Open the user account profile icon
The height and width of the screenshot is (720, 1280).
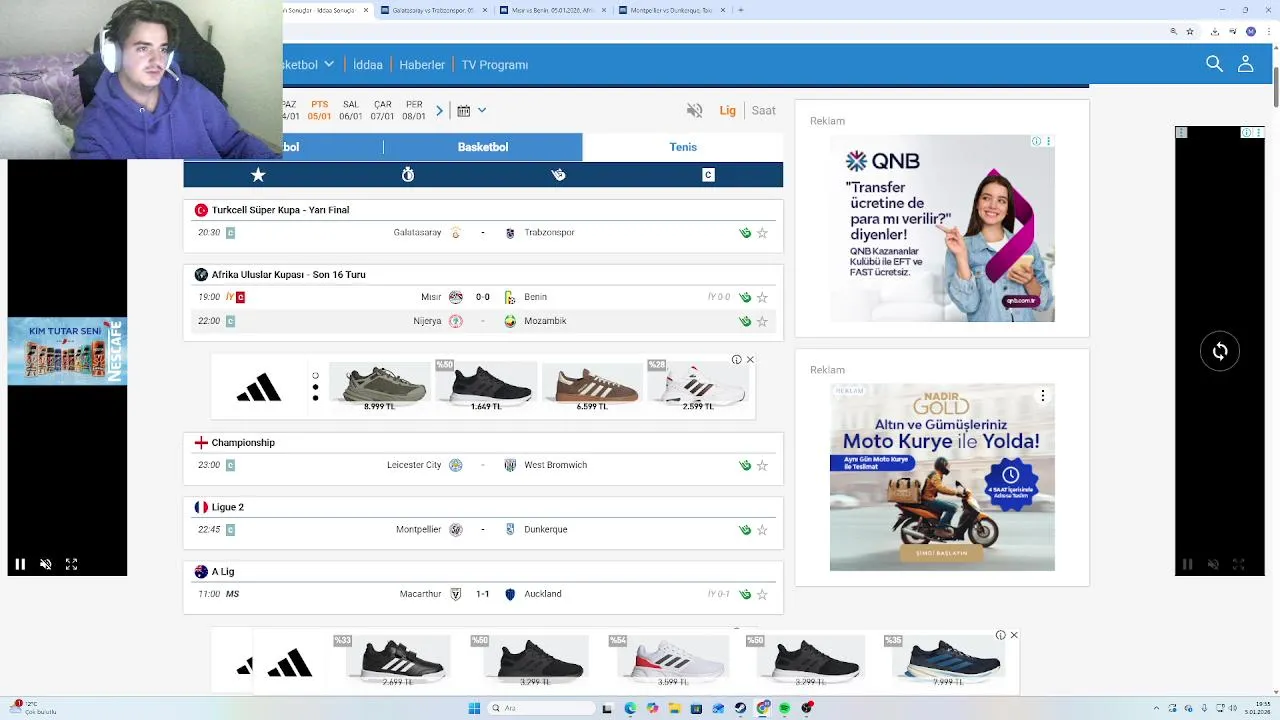click(x=1245, y=64)
